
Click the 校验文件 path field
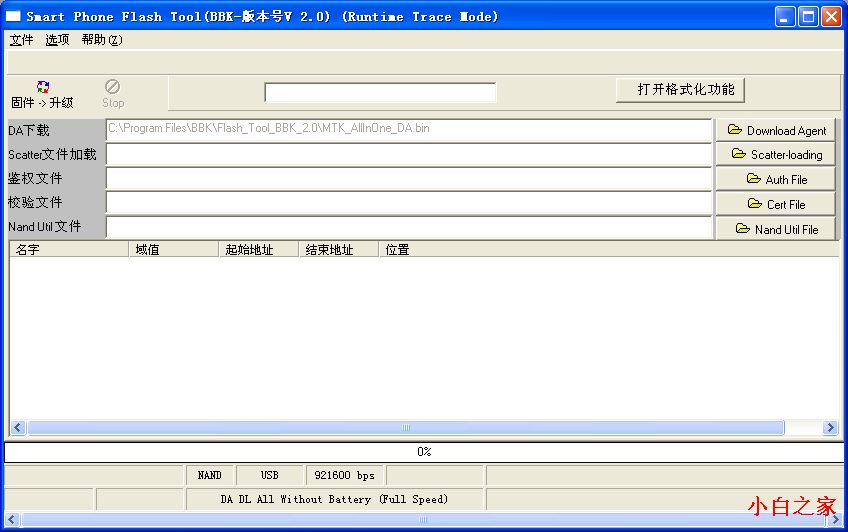408,203
